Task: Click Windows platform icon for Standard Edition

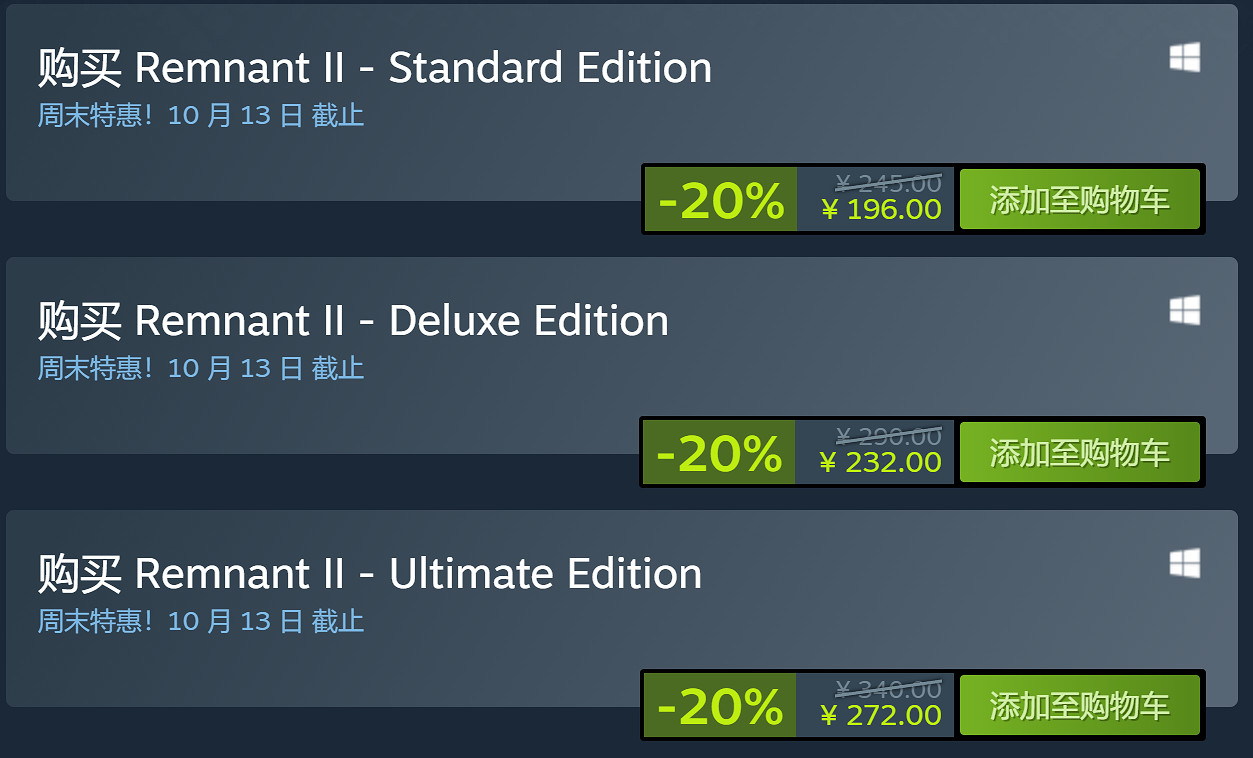Action: pyautogui.click(x=1185, y=58)
